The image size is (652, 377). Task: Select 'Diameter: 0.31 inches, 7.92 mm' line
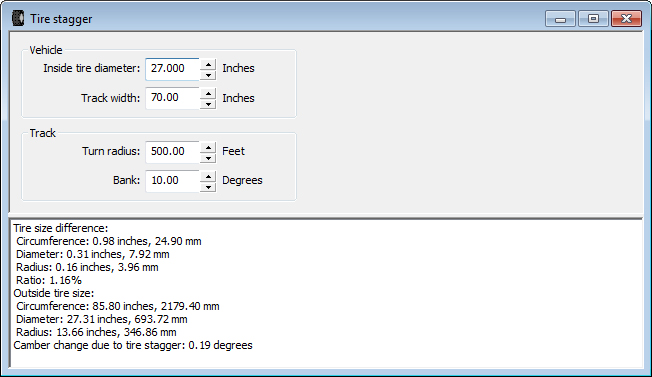(x=93, y=254)
